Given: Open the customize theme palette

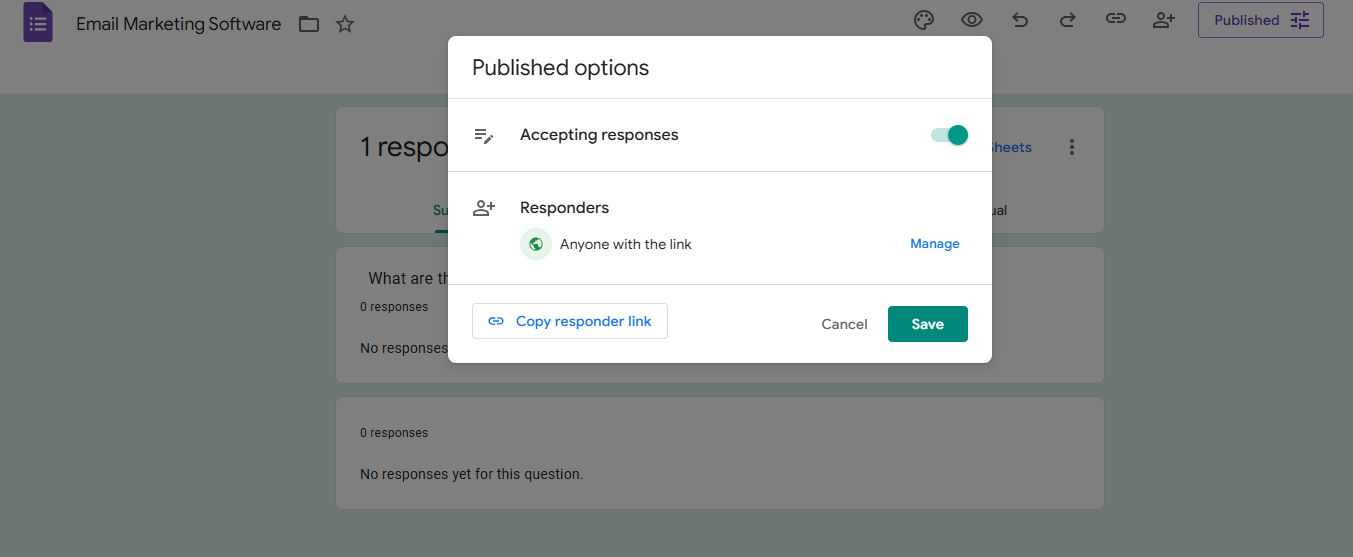Looking at the screenshot, I should point(924,20).
